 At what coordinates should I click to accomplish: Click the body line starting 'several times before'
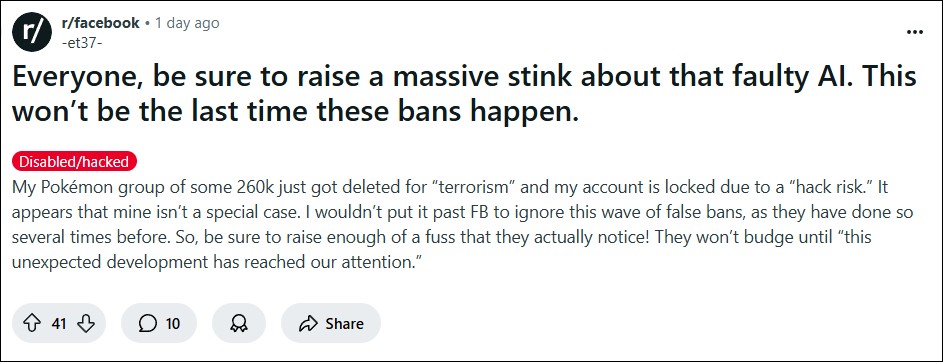point(443,238)
